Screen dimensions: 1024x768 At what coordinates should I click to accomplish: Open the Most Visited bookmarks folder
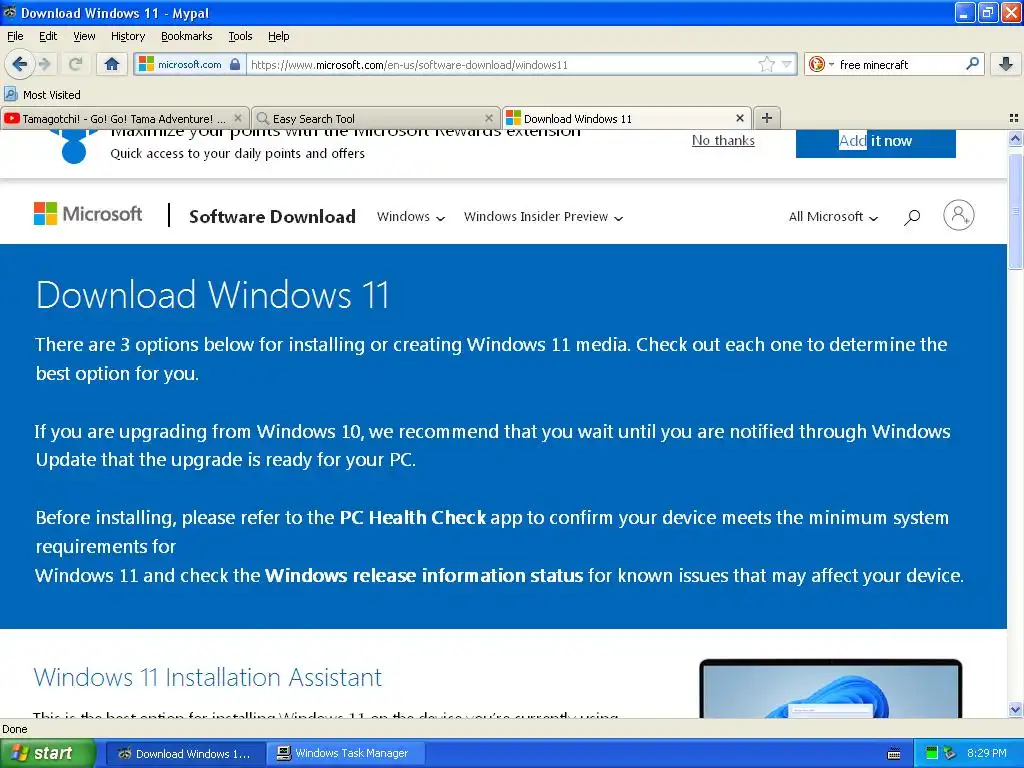point(42,95)
